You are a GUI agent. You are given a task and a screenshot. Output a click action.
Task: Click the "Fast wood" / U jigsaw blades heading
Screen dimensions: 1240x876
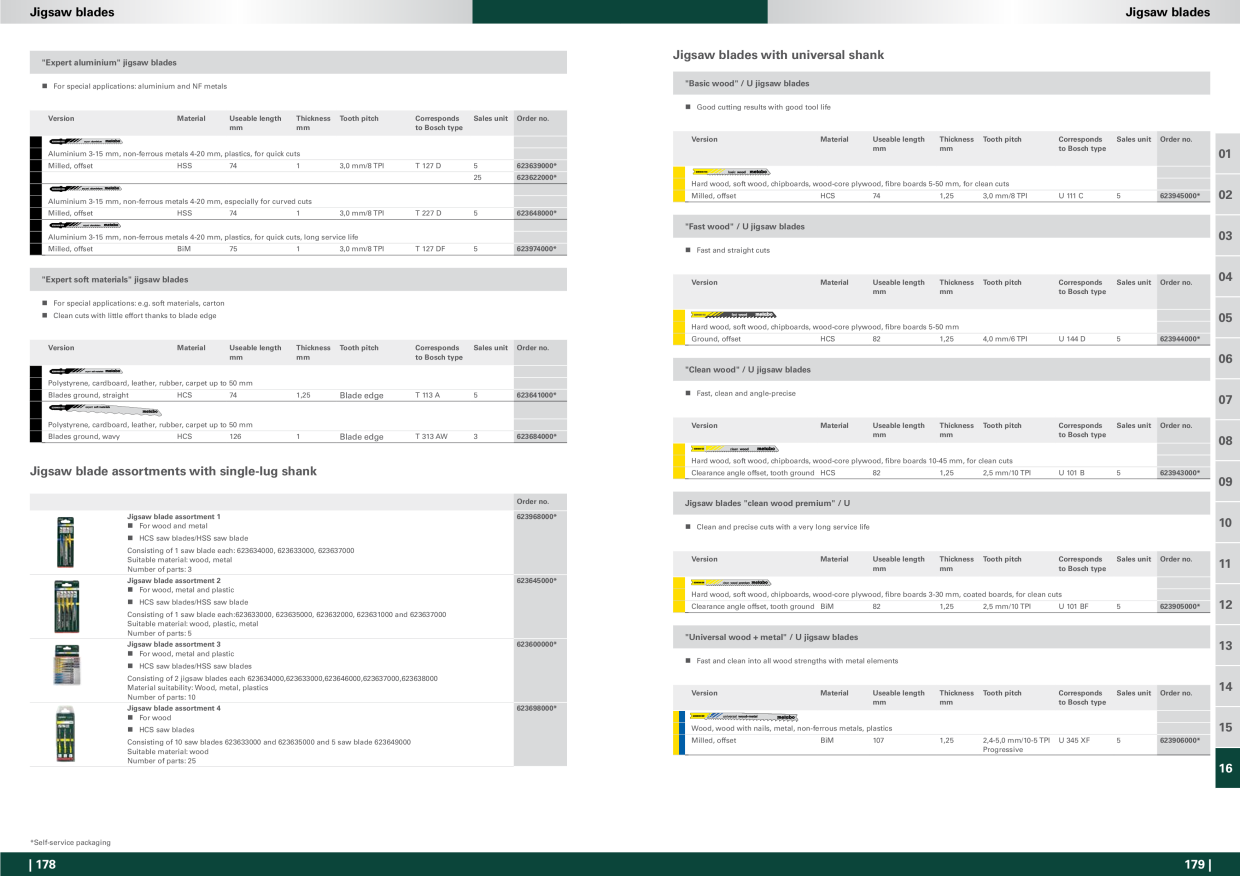[745, 227]
